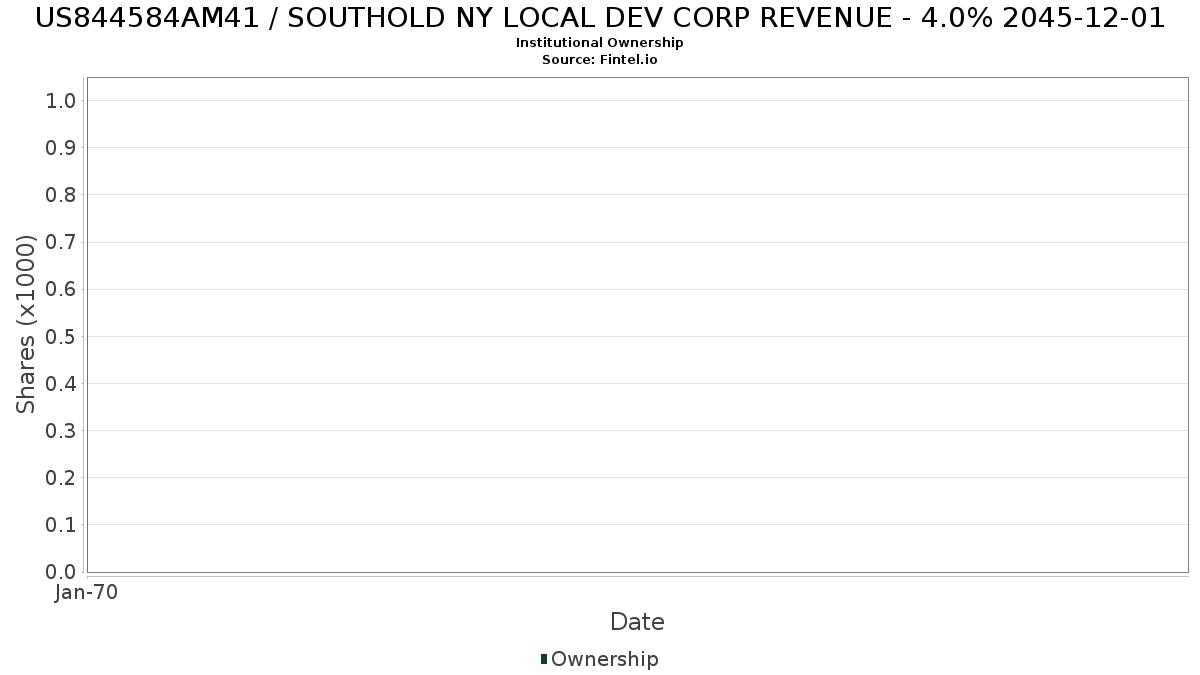
Task: Click the Shares (x1000) y-axis title
Action: (26, 324)
